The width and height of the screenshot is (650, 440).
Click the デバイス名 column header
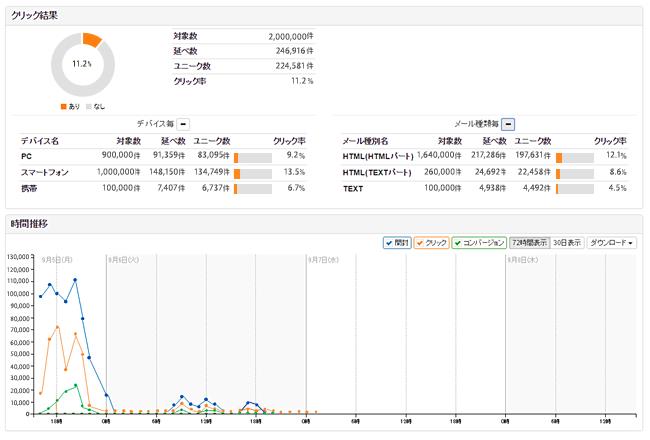click(x=40, y=141)
